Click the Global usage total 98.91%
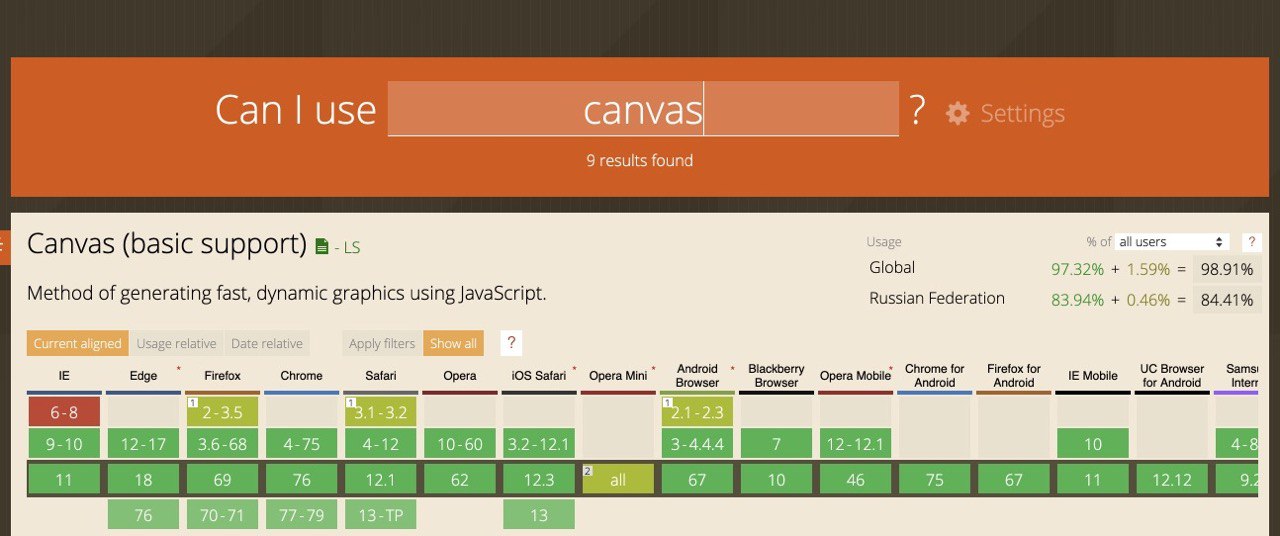 (x=1227, y=269)
